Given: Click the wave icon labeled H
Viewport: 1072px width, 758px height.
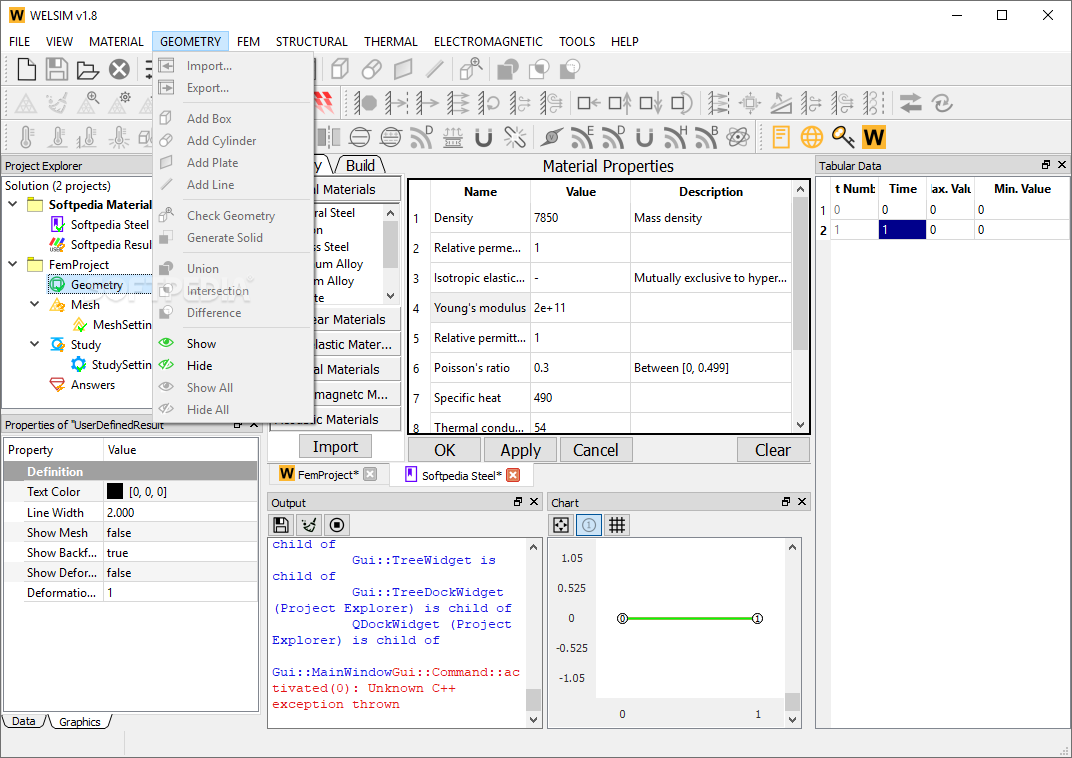Looking at the screenshot, I should 675,137.
